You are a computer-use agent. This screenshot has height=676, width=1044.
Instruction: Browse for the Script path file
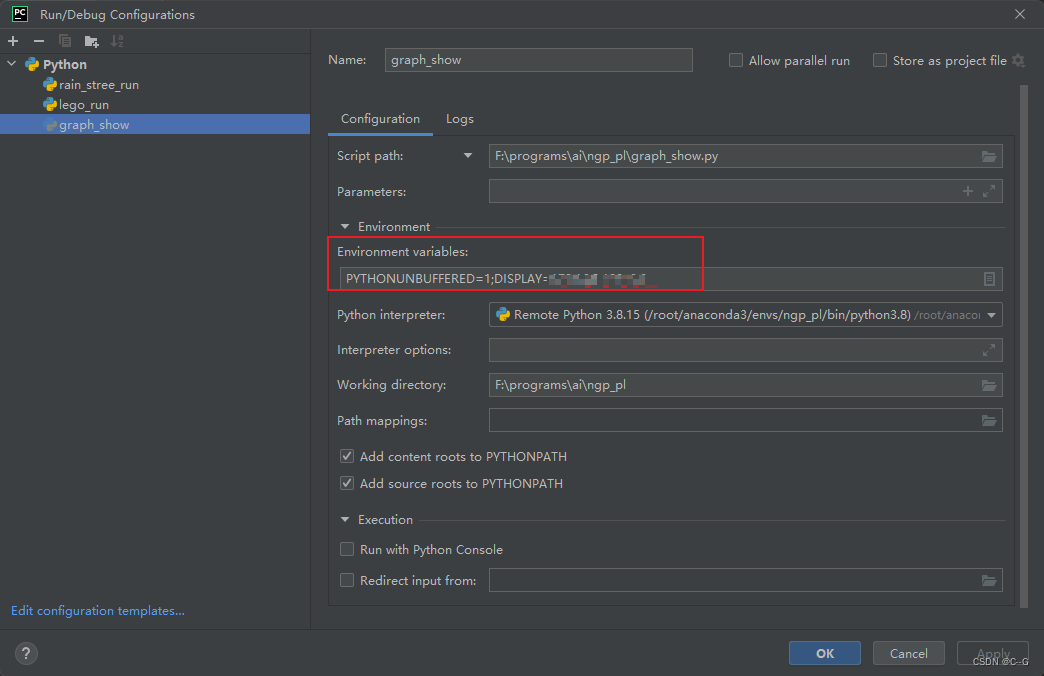(989, 156)
